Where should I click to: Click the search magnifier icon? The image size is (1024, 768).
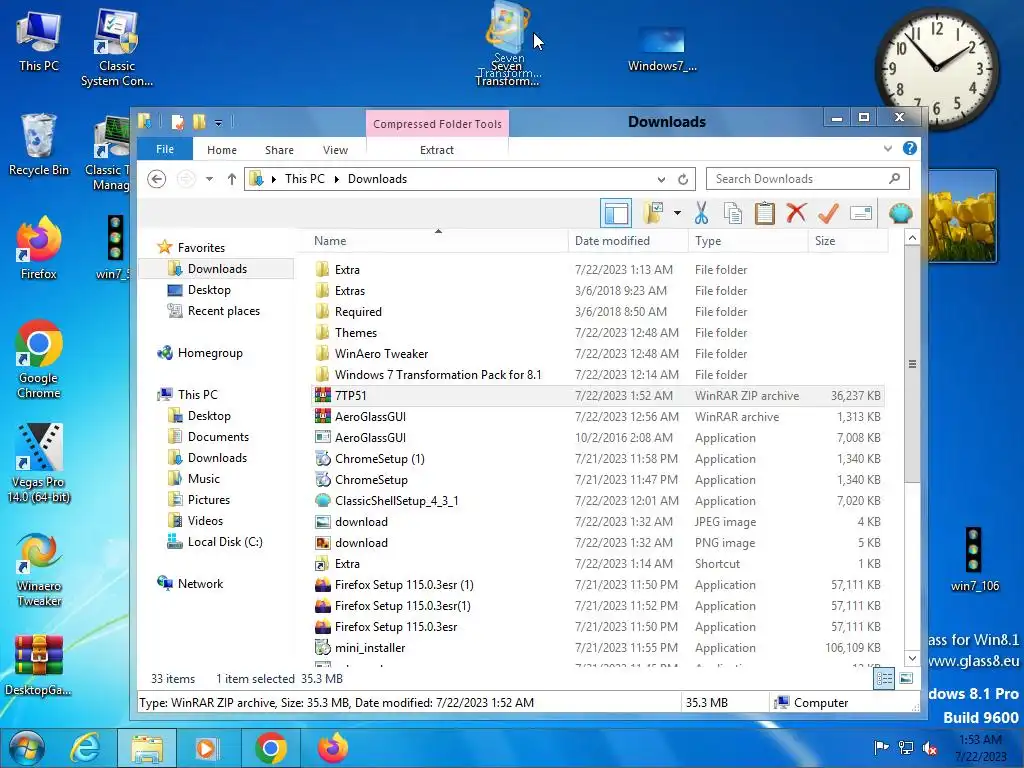click(x=895, y=178)
